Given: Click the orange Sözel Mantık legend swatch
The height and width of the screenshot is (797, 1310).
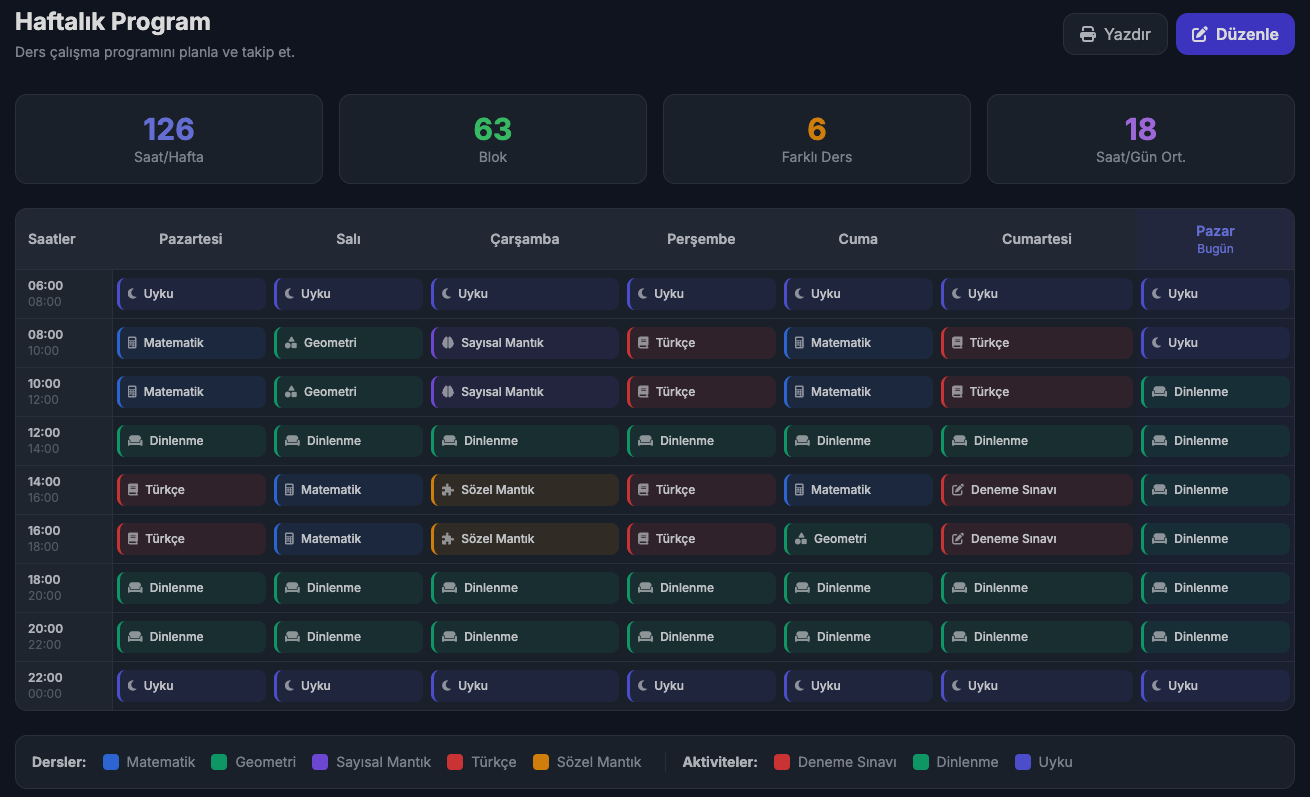Looking at the screenshot, I should point(541,762).
